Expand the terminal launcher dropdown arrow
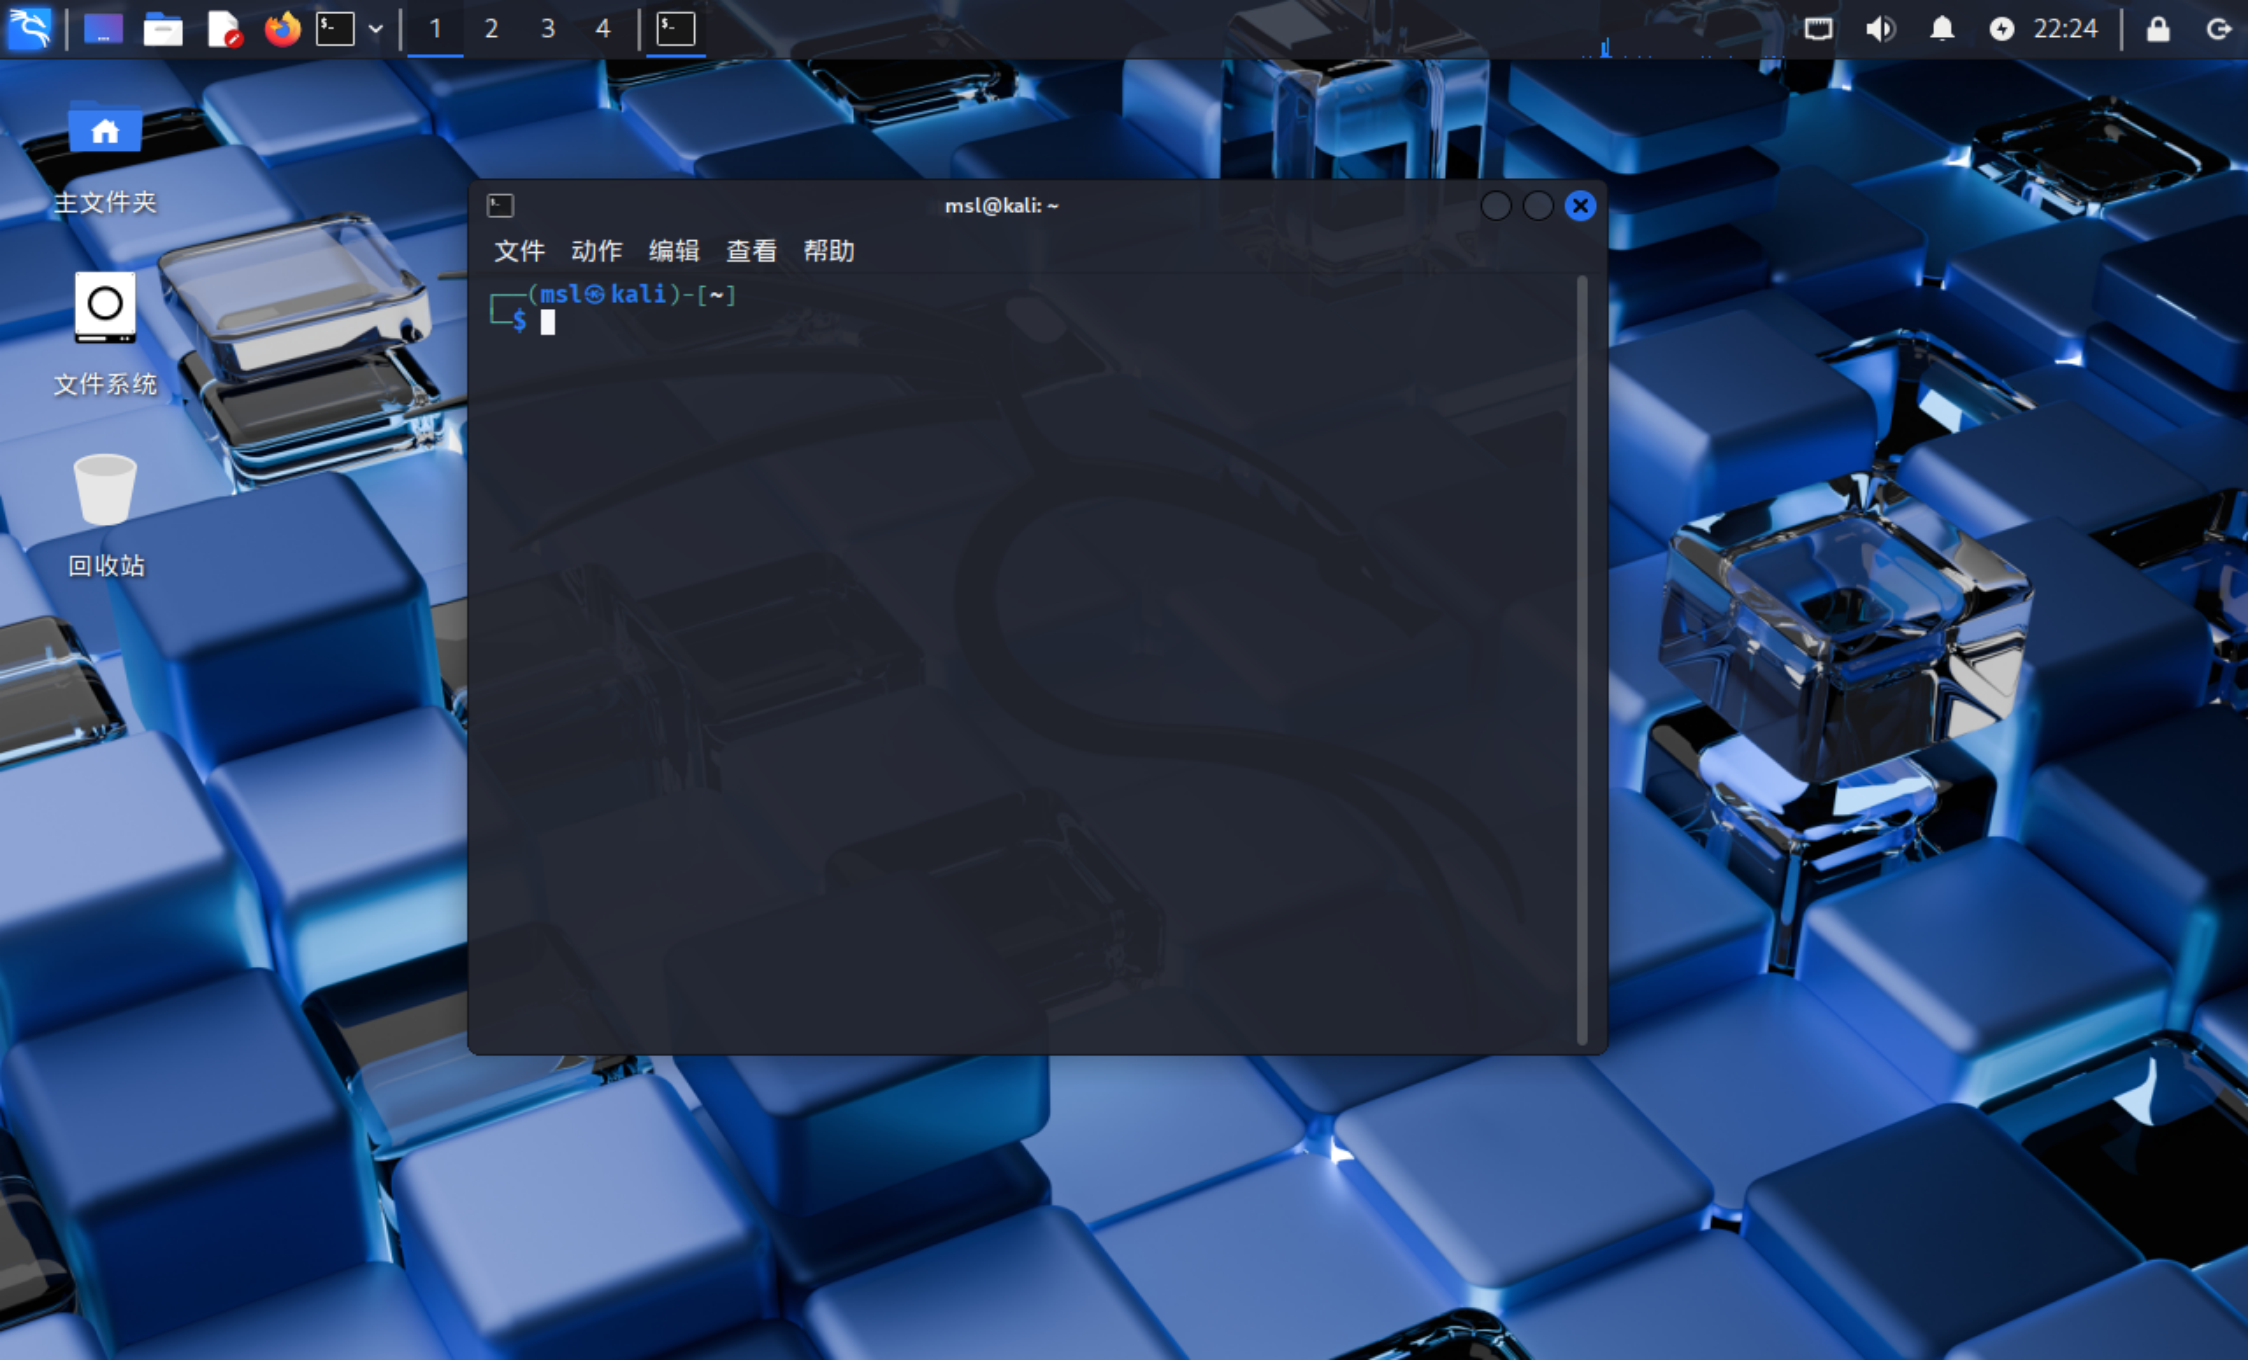 [x=376, y=28]
